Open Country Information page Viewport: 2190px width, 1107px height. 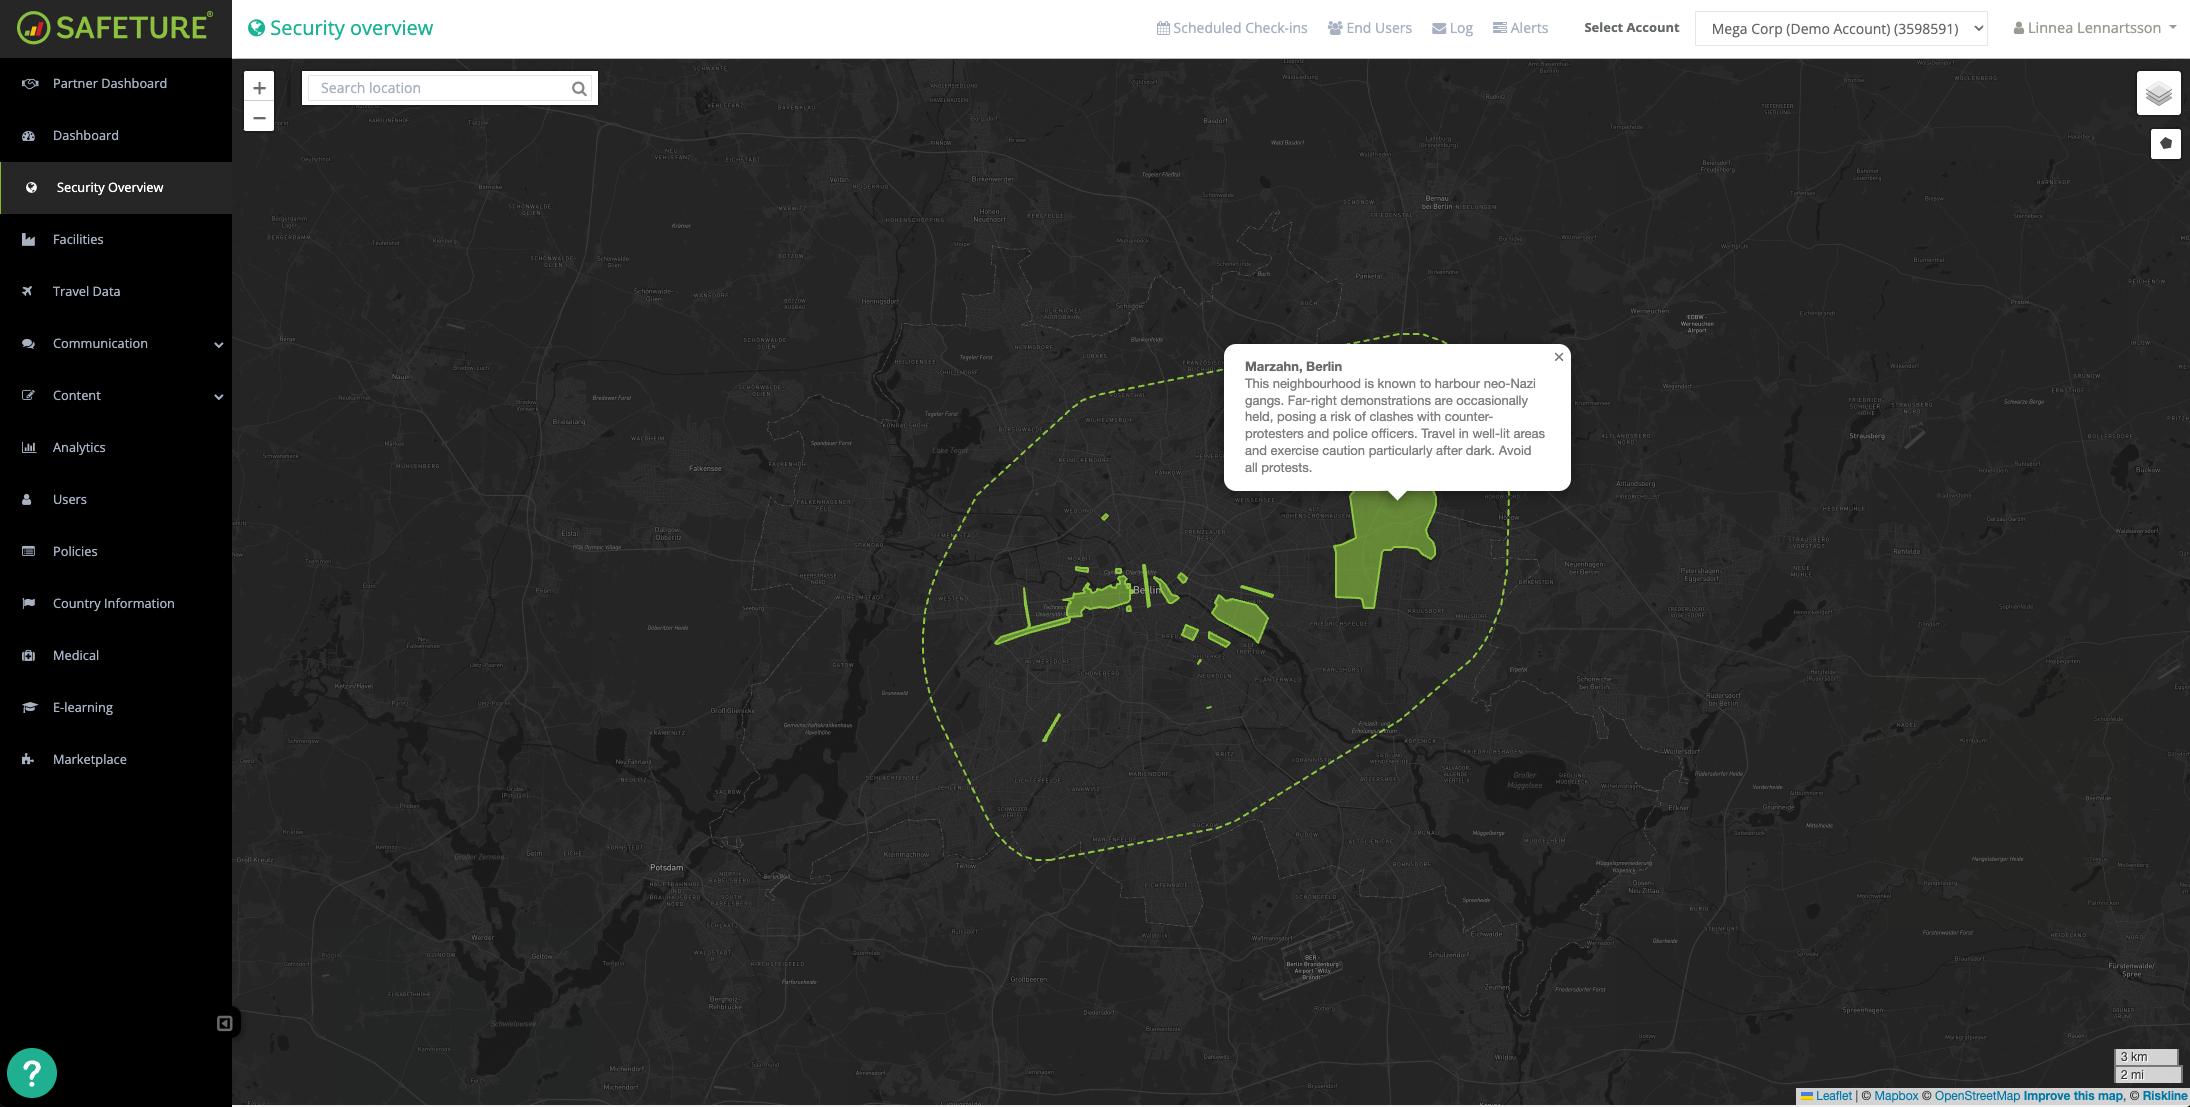tap(113, 603)
